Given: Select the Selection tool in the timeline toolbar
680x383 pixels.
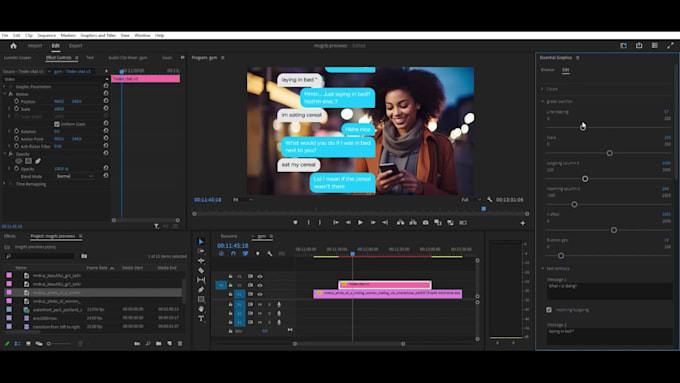Looking at the screenshot, I should 201,241.
